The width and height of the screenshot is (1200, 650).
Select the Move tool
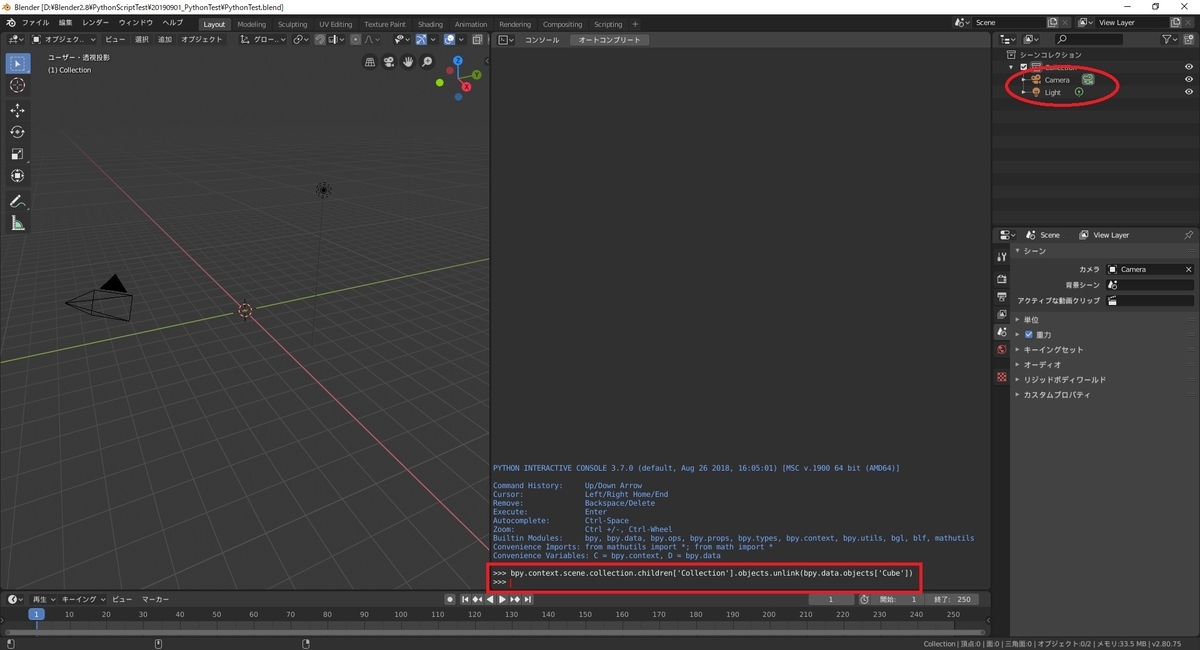[x=17, y=110]
